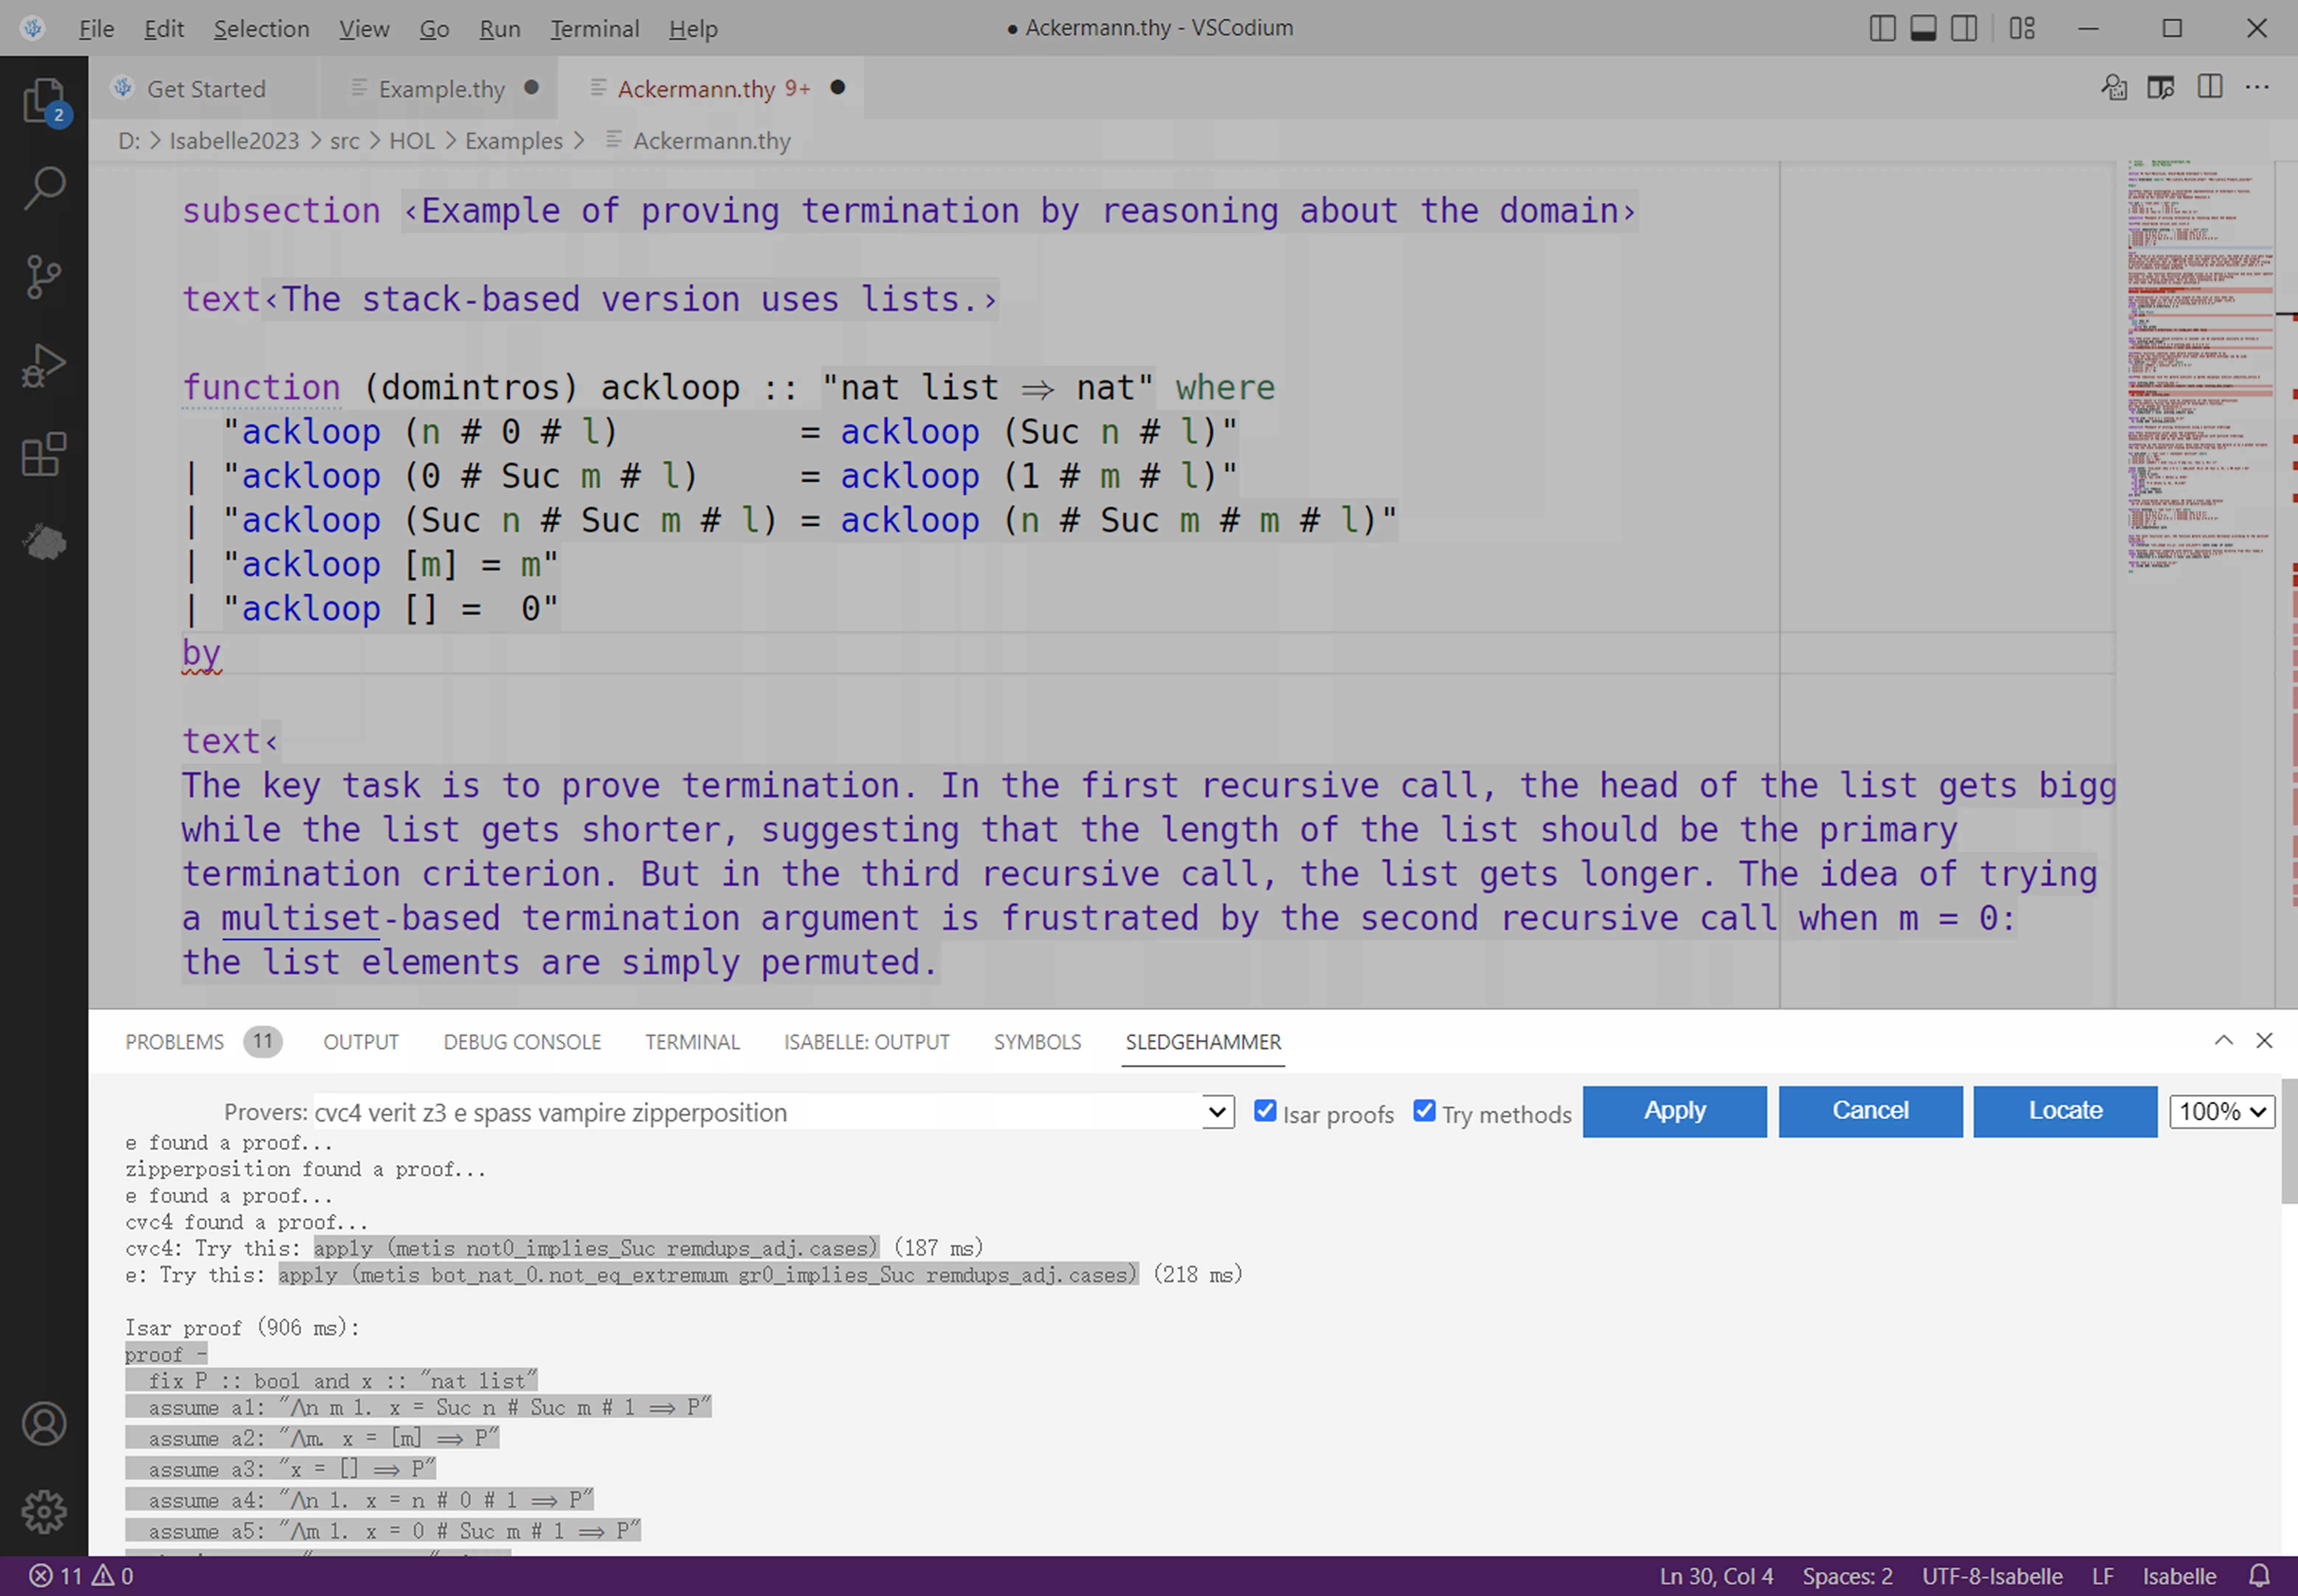Open the Source Control view icon
This screenshot has width=2298, height=1596.
[x=44, y=277]
